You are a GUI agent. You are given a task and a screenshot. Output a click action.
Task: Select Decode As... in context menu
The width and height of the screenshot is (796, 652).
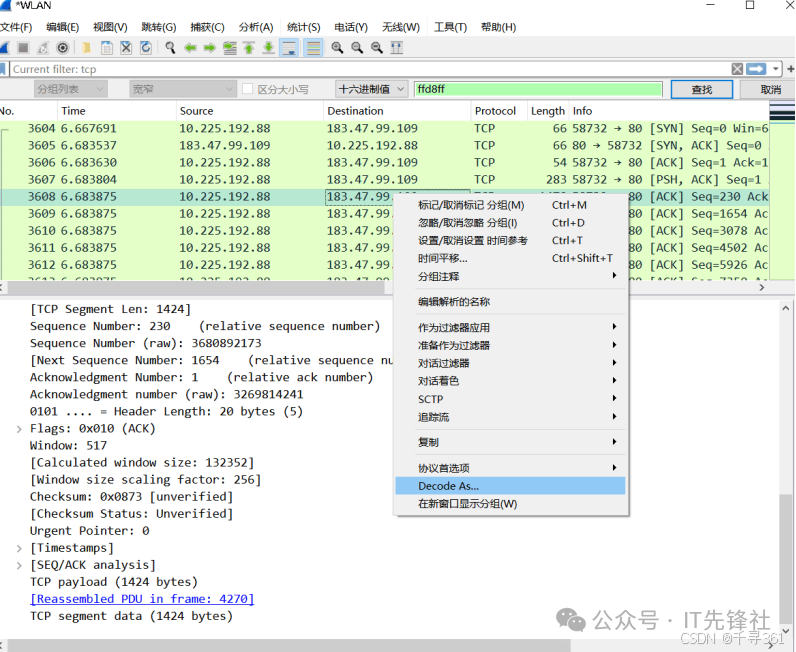click(448, 486)
